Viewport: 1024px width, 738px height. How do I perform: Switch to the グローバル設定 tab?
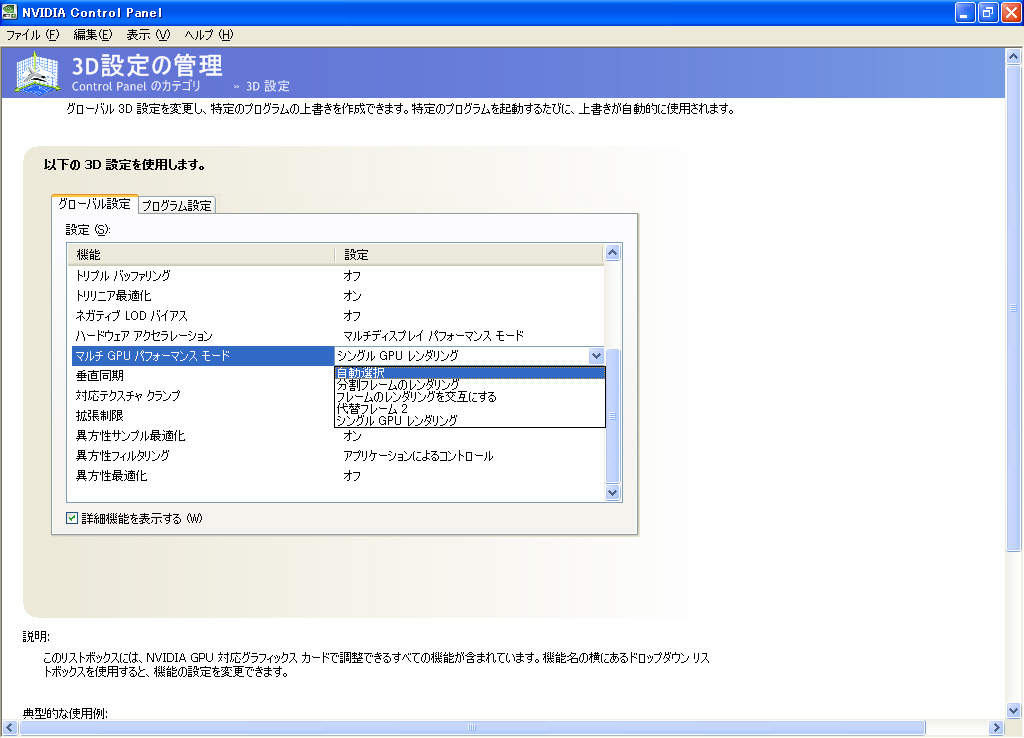coord(94,204)
